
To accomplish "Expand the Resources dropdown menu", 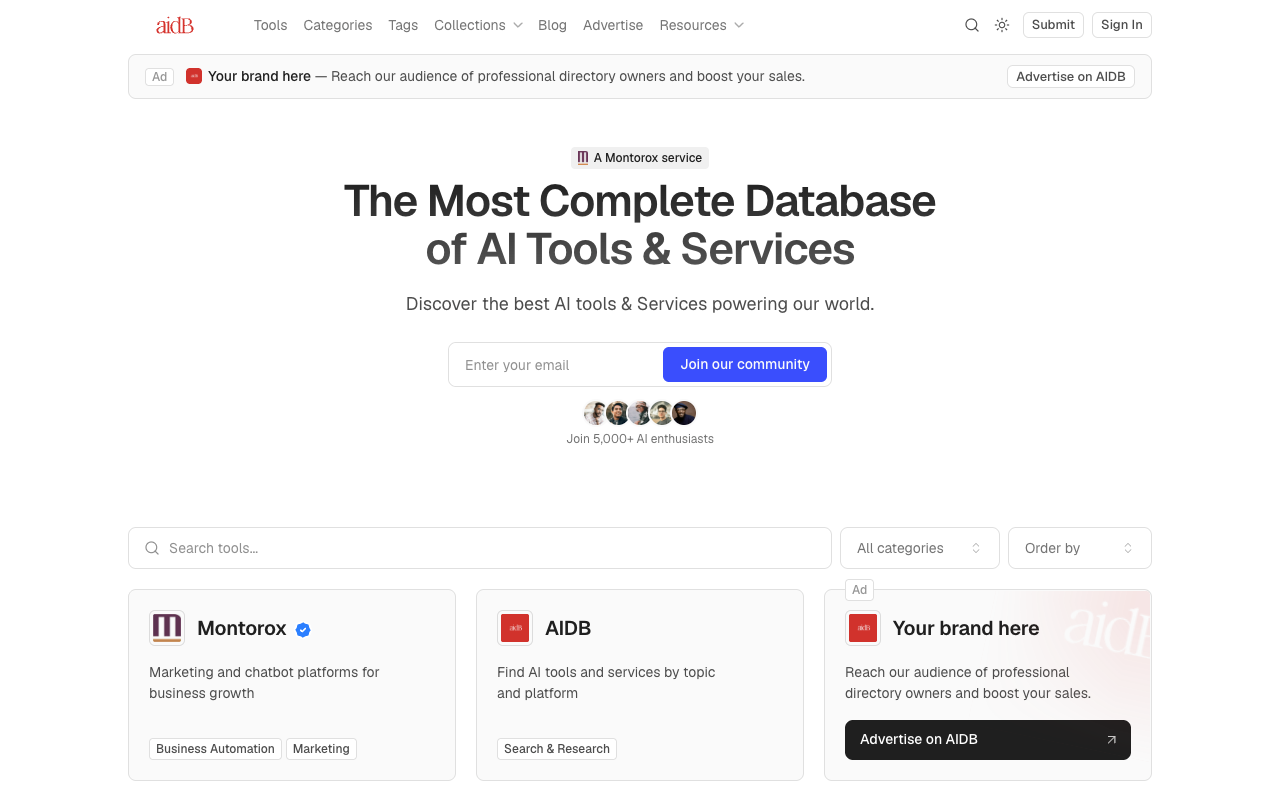I will [x=701, y=25].
